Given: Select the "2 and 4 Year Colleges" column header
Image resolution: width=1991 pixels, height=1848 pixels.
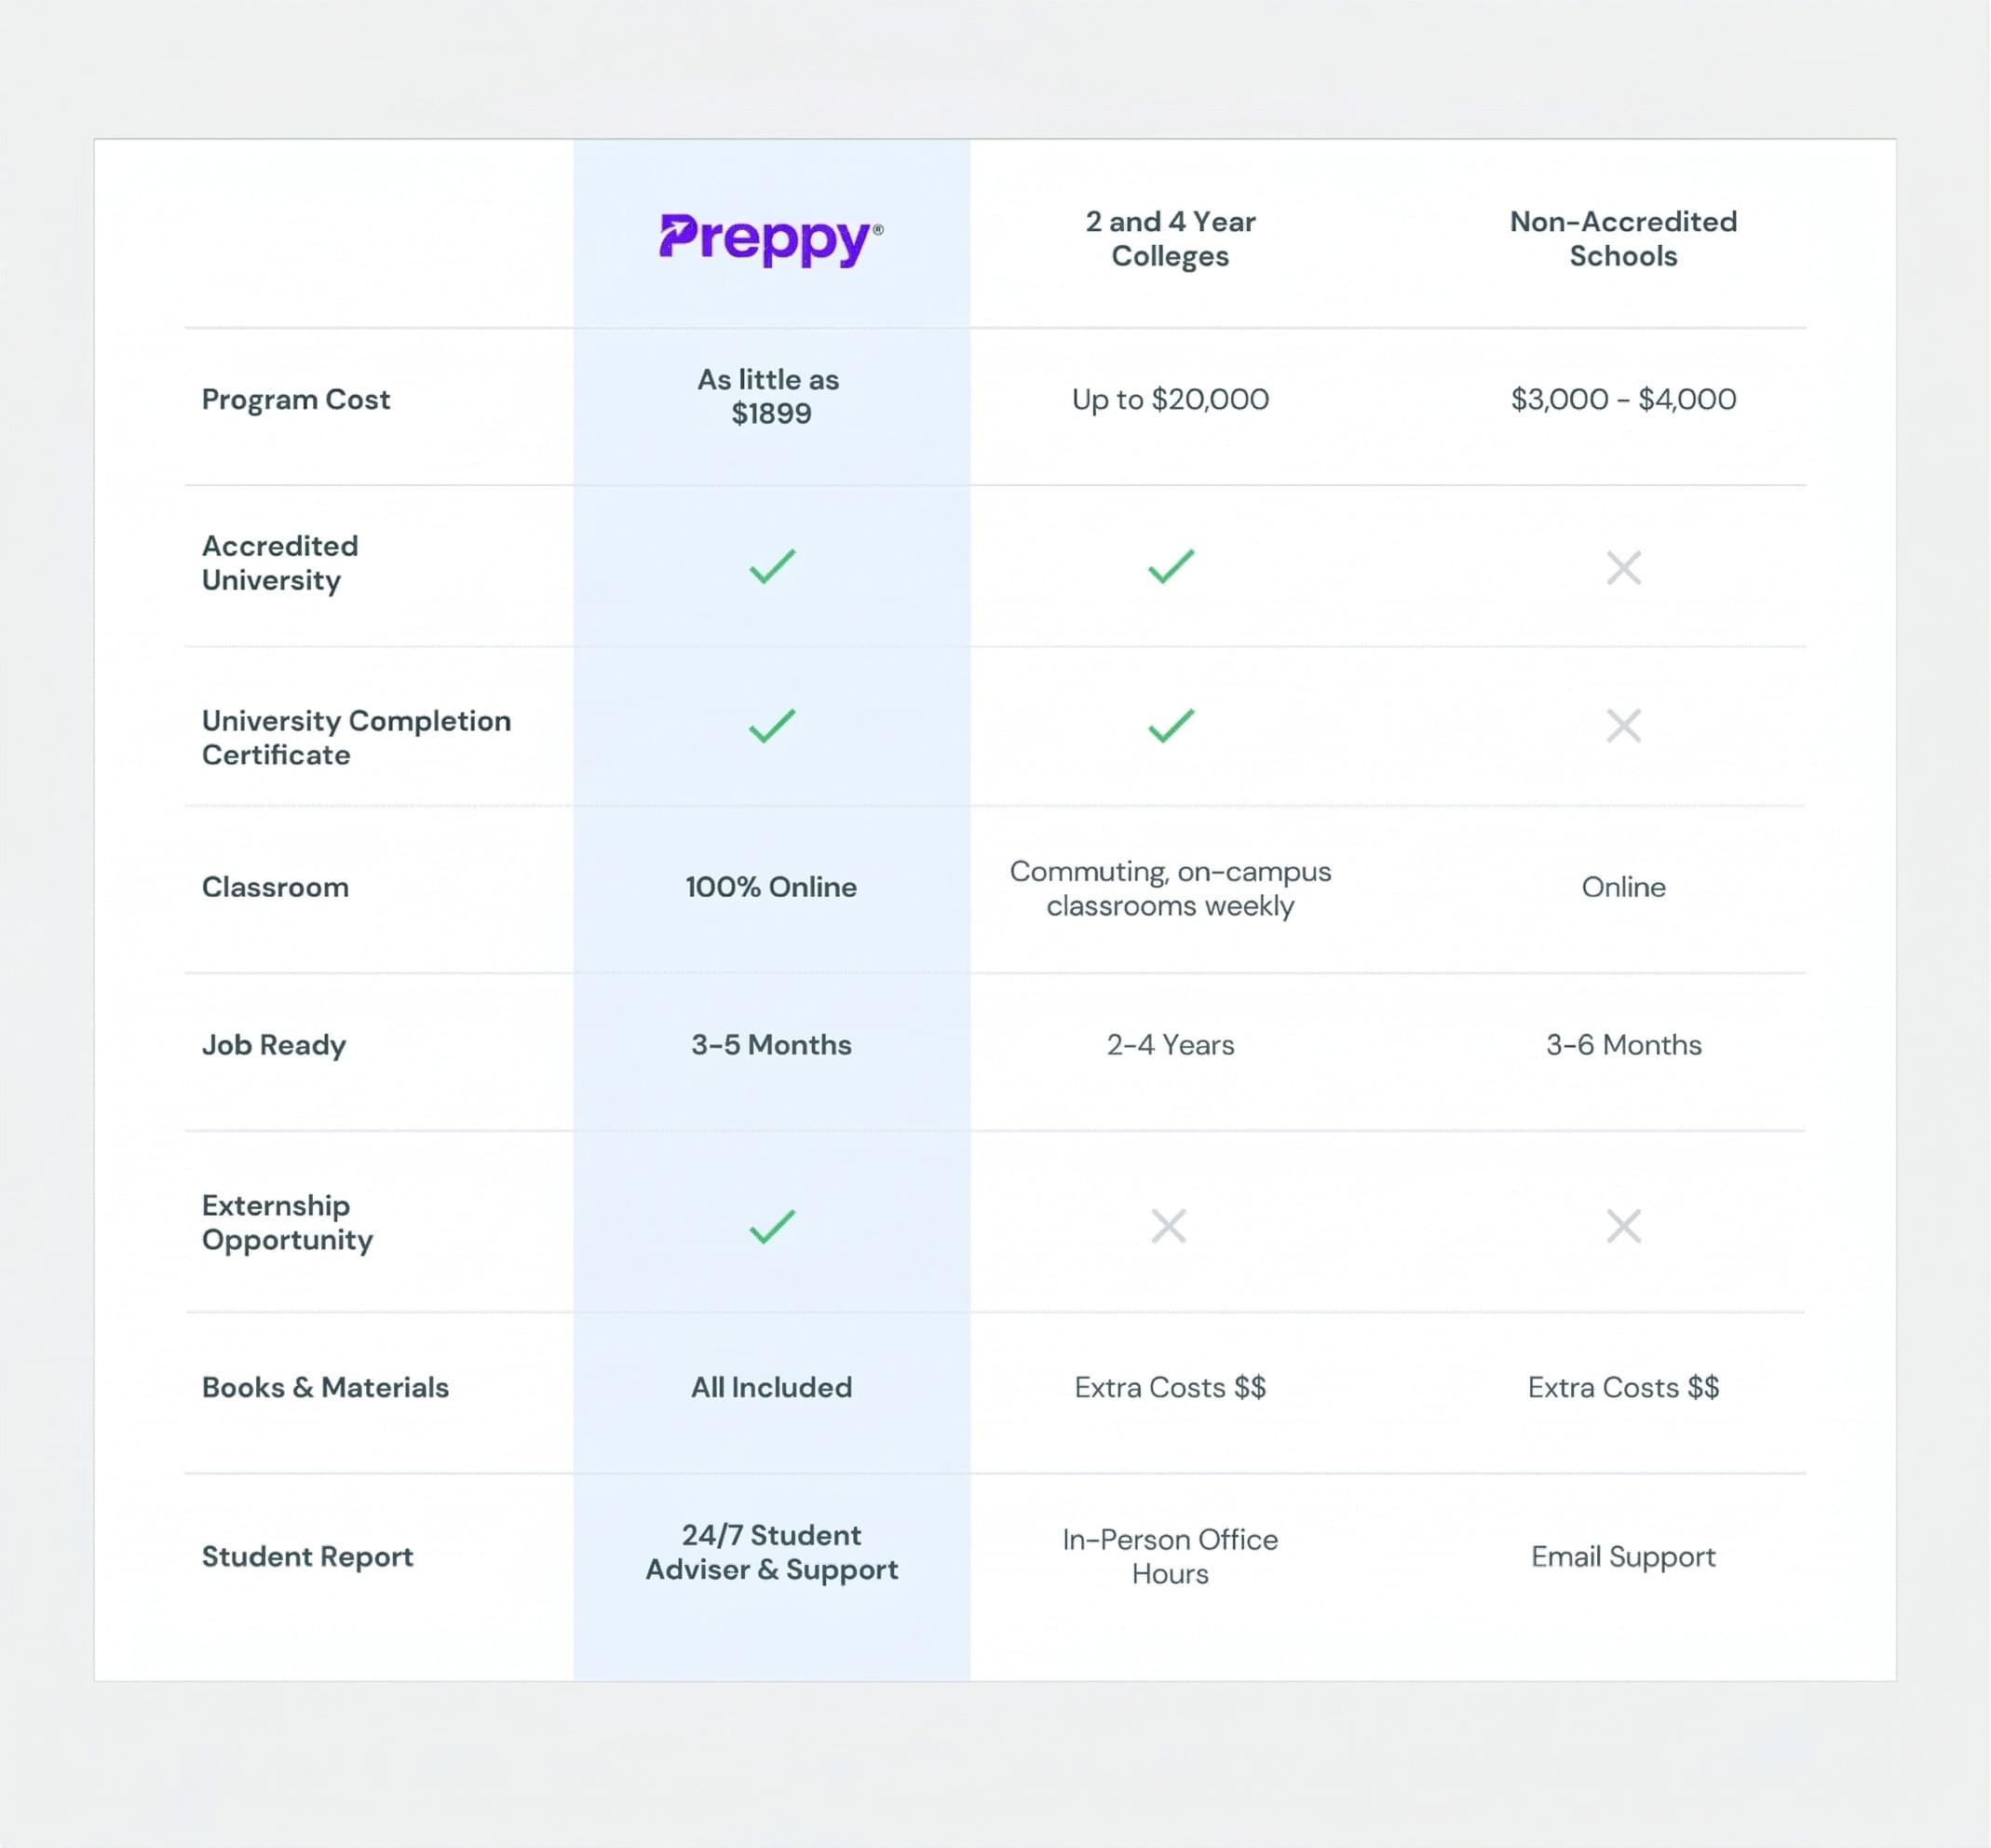Looking at the screenshot, I should (x=1170, y=239).
